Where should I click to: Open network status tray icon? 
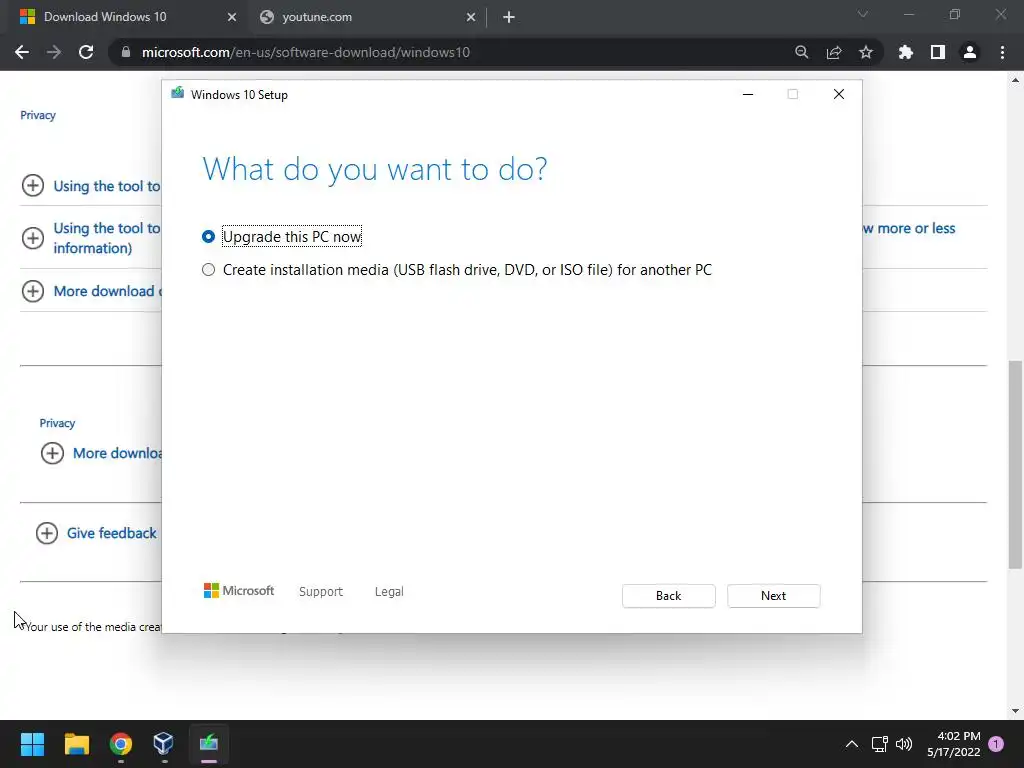pyautogui.click(x=879, y=744)
